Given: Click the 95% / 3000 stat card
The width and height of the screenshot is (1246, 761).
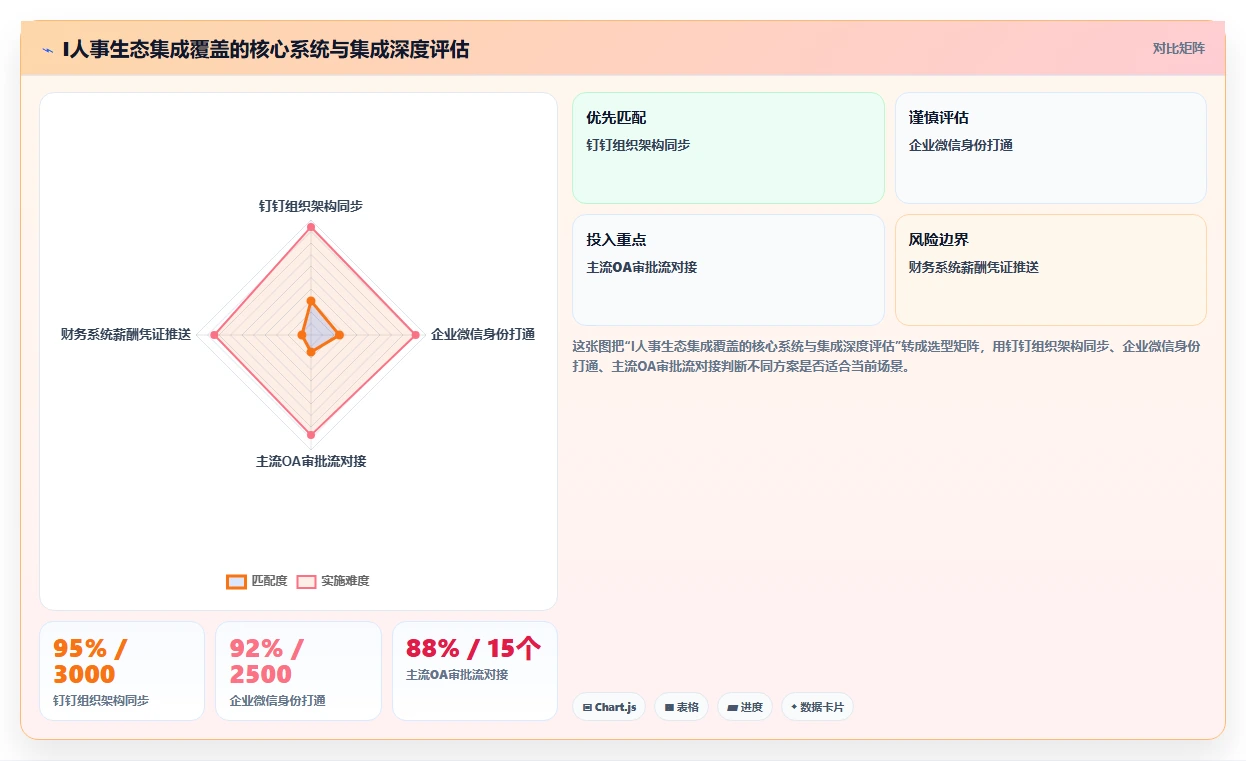Looking at the screenshot, I should (x=122, y=671).
